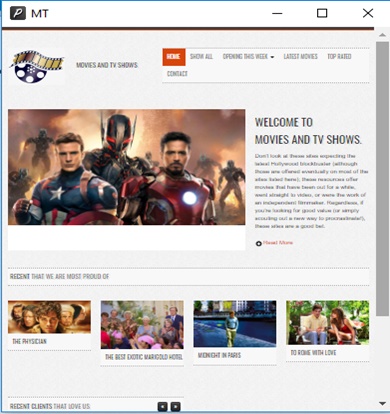
Task: Click the vertical scrollbar thumb
Action: 382,179
